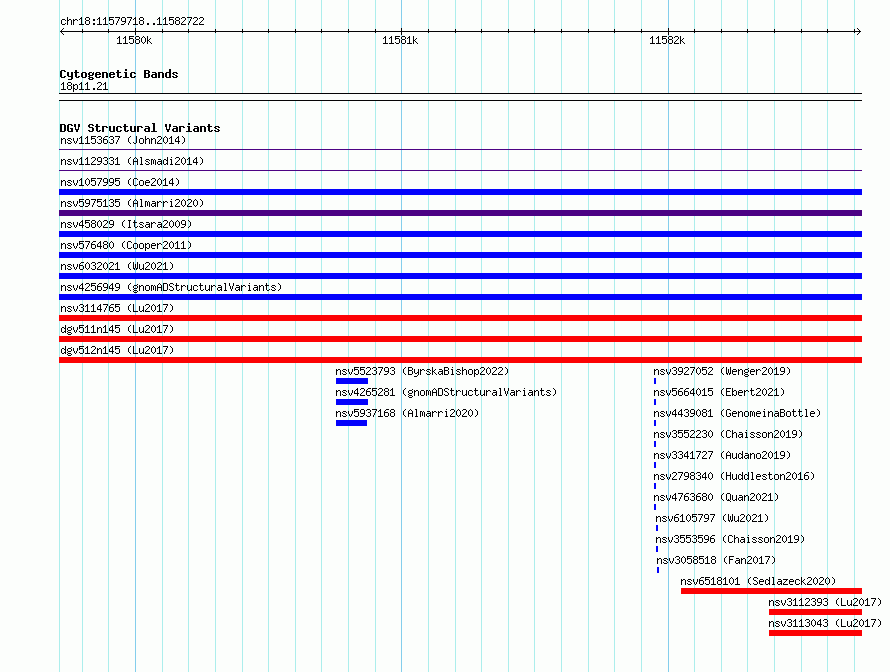Click the nsv1153637 (John2014) variant label
The image size is (890, 672).
(x=123, y=140)
